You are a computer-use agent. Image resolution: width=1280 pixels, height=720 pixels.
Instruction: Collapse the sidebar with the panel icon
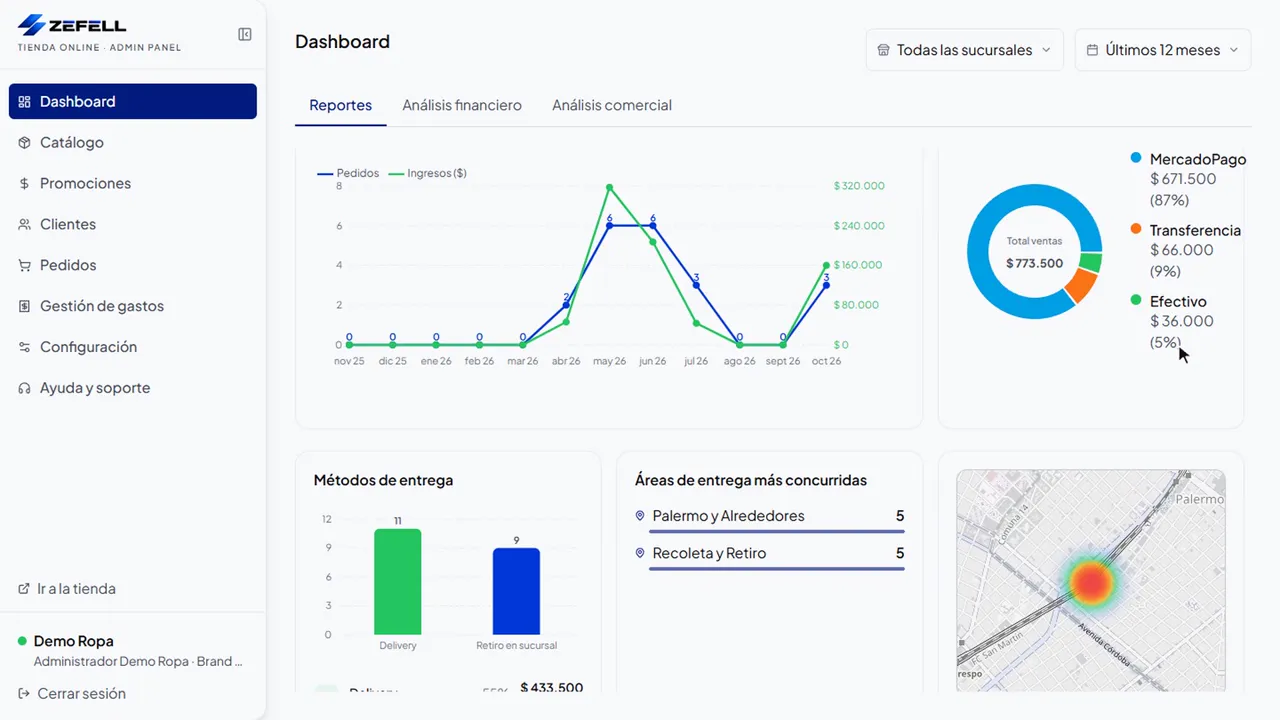click(x=245, y=35)
